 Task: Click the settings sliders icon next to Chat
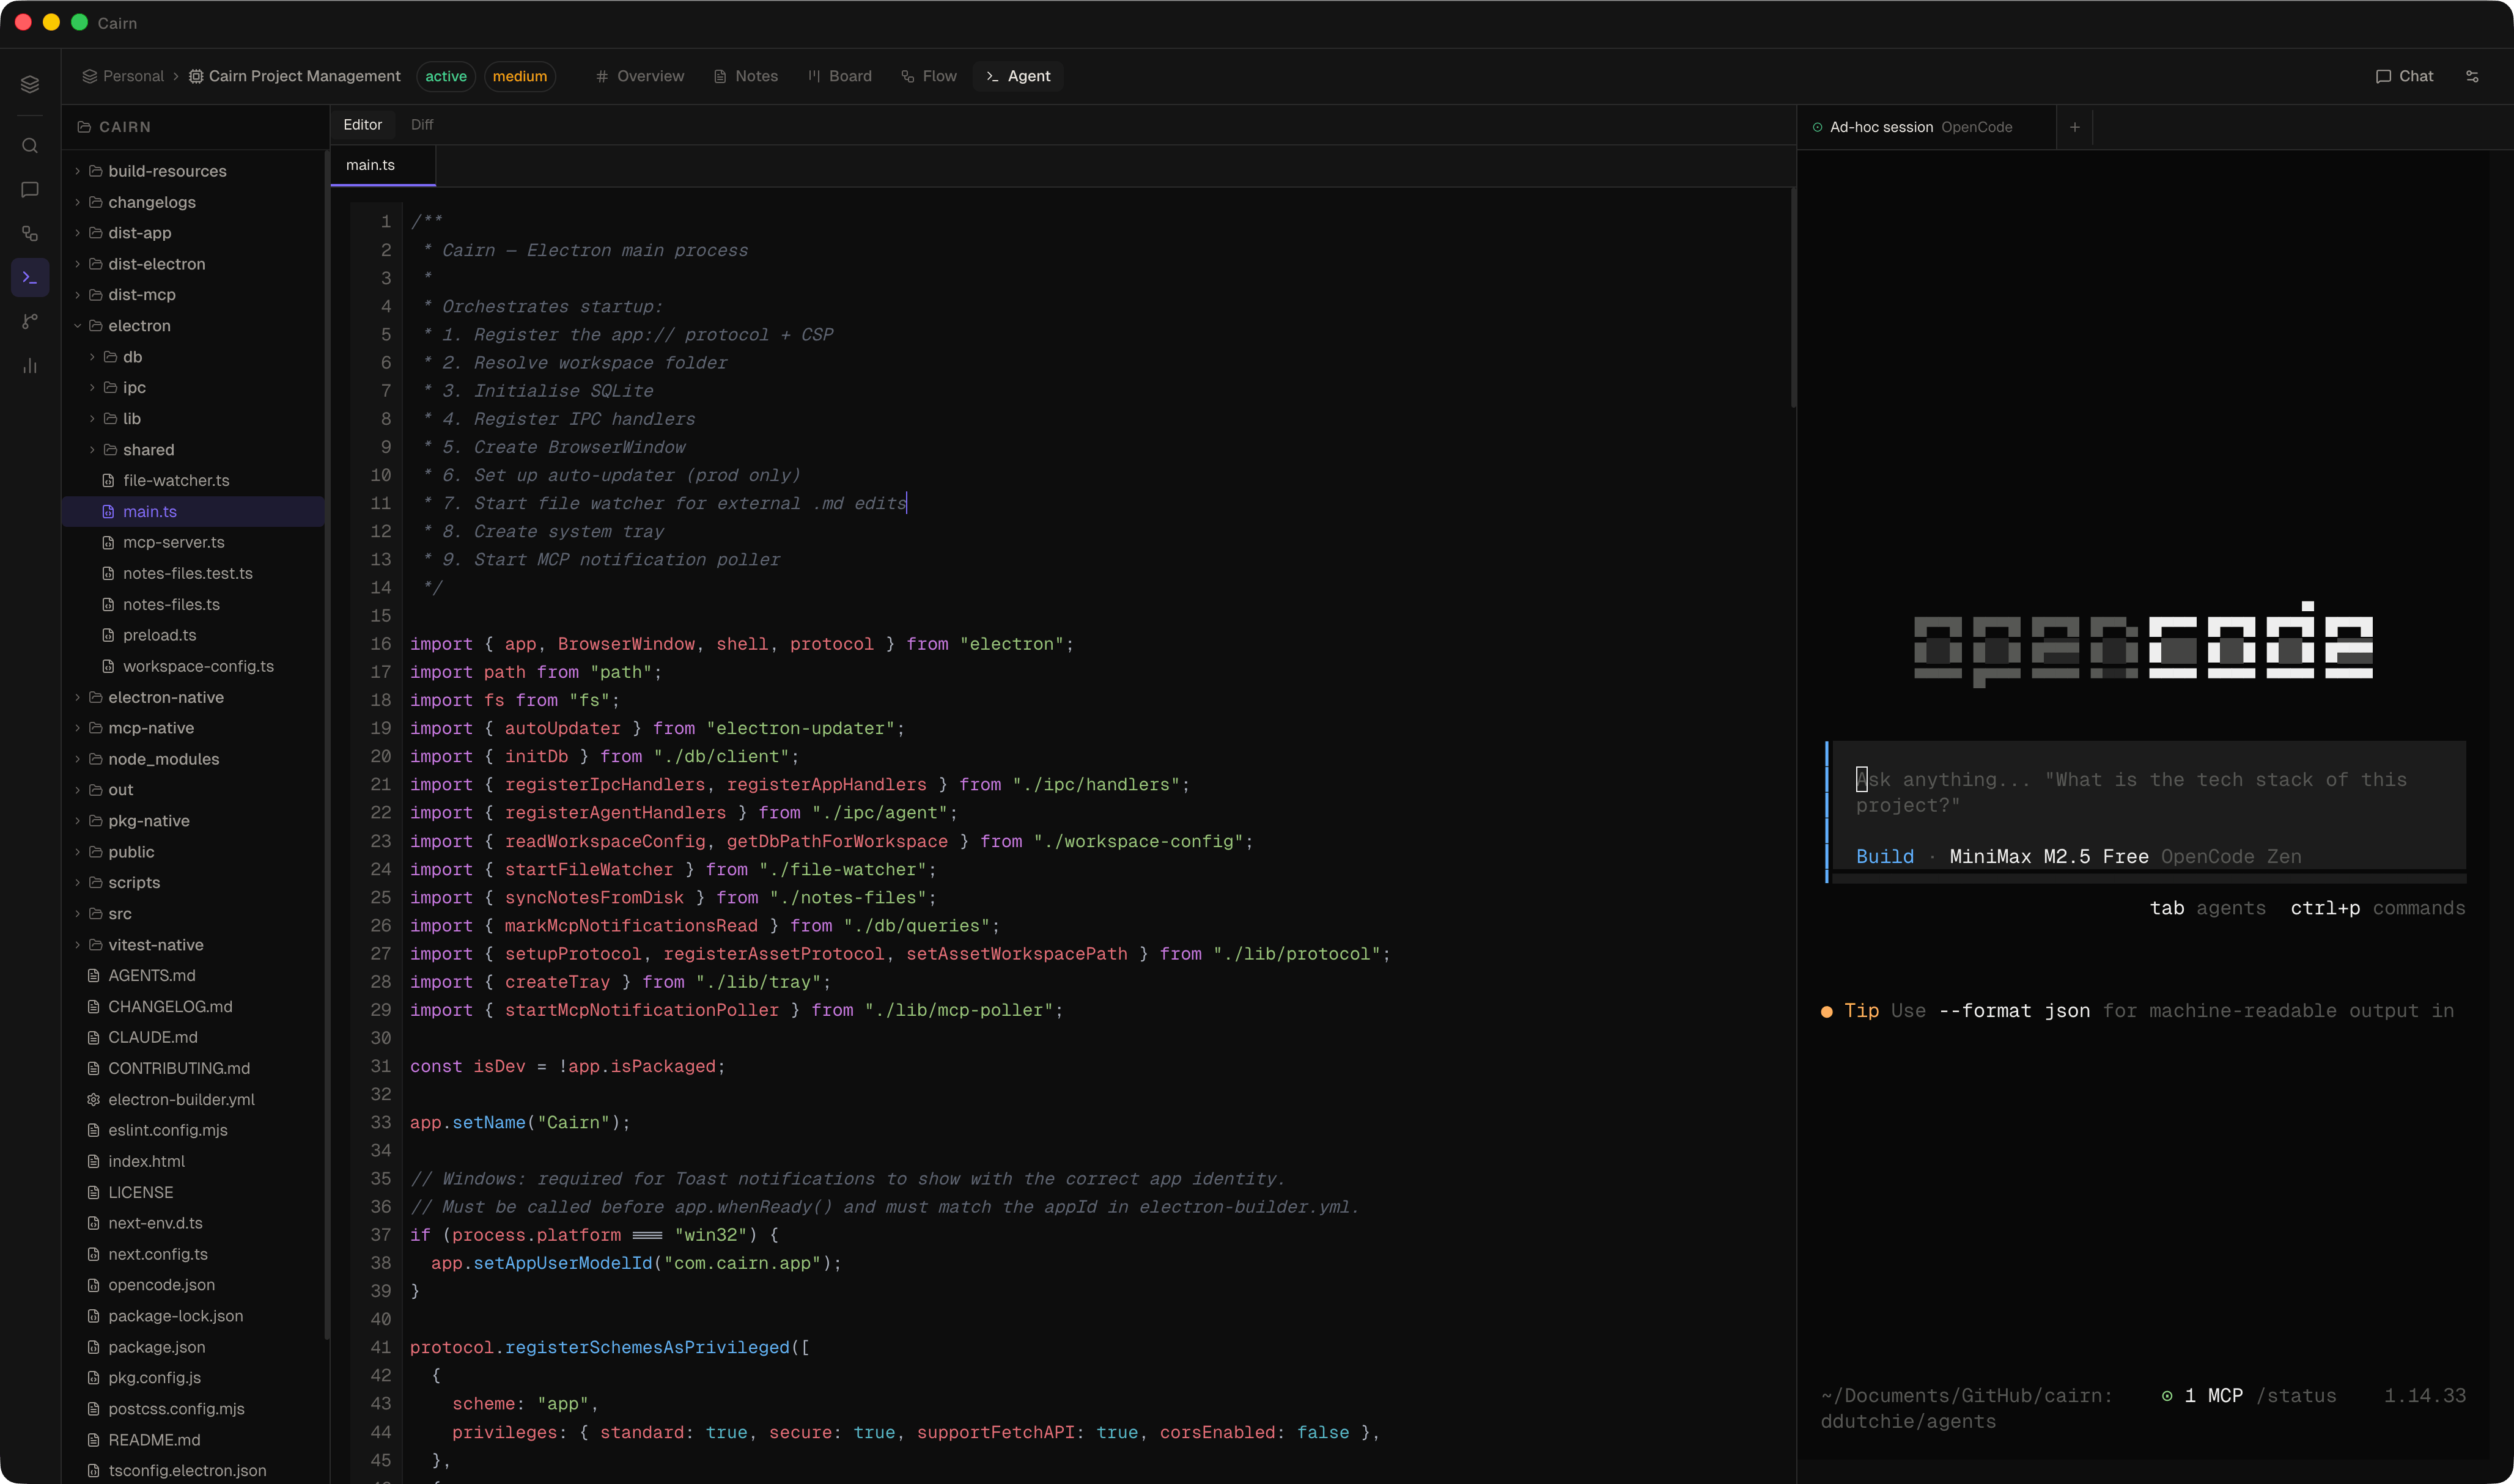point(2472,76)
